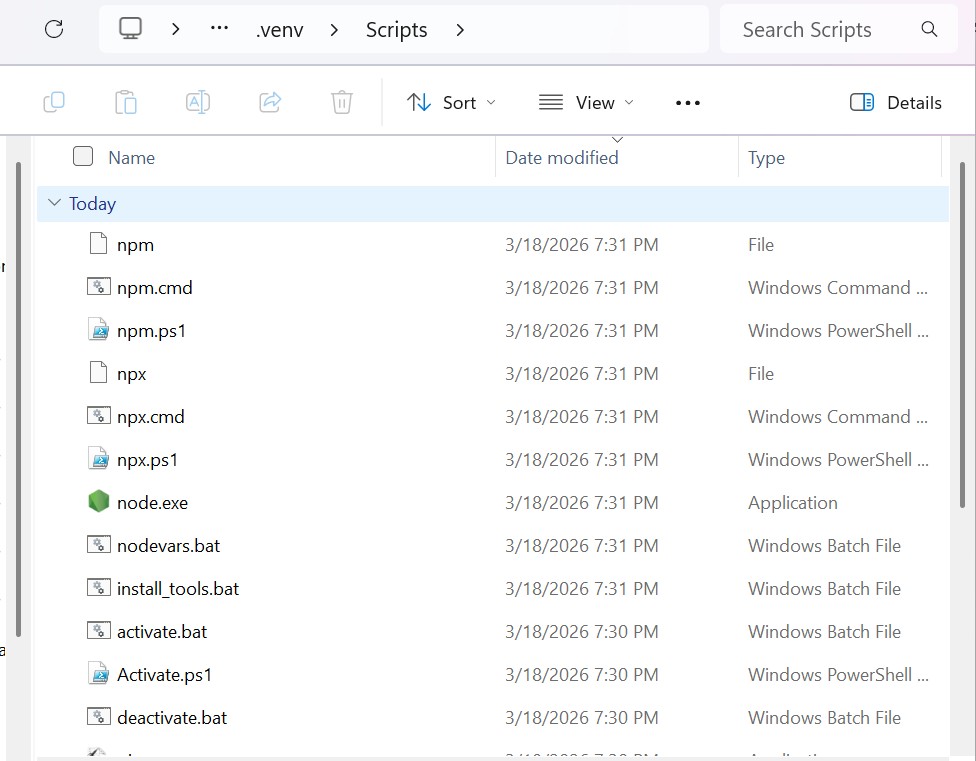Click the Scripts breadcrumb

(396, 30)
